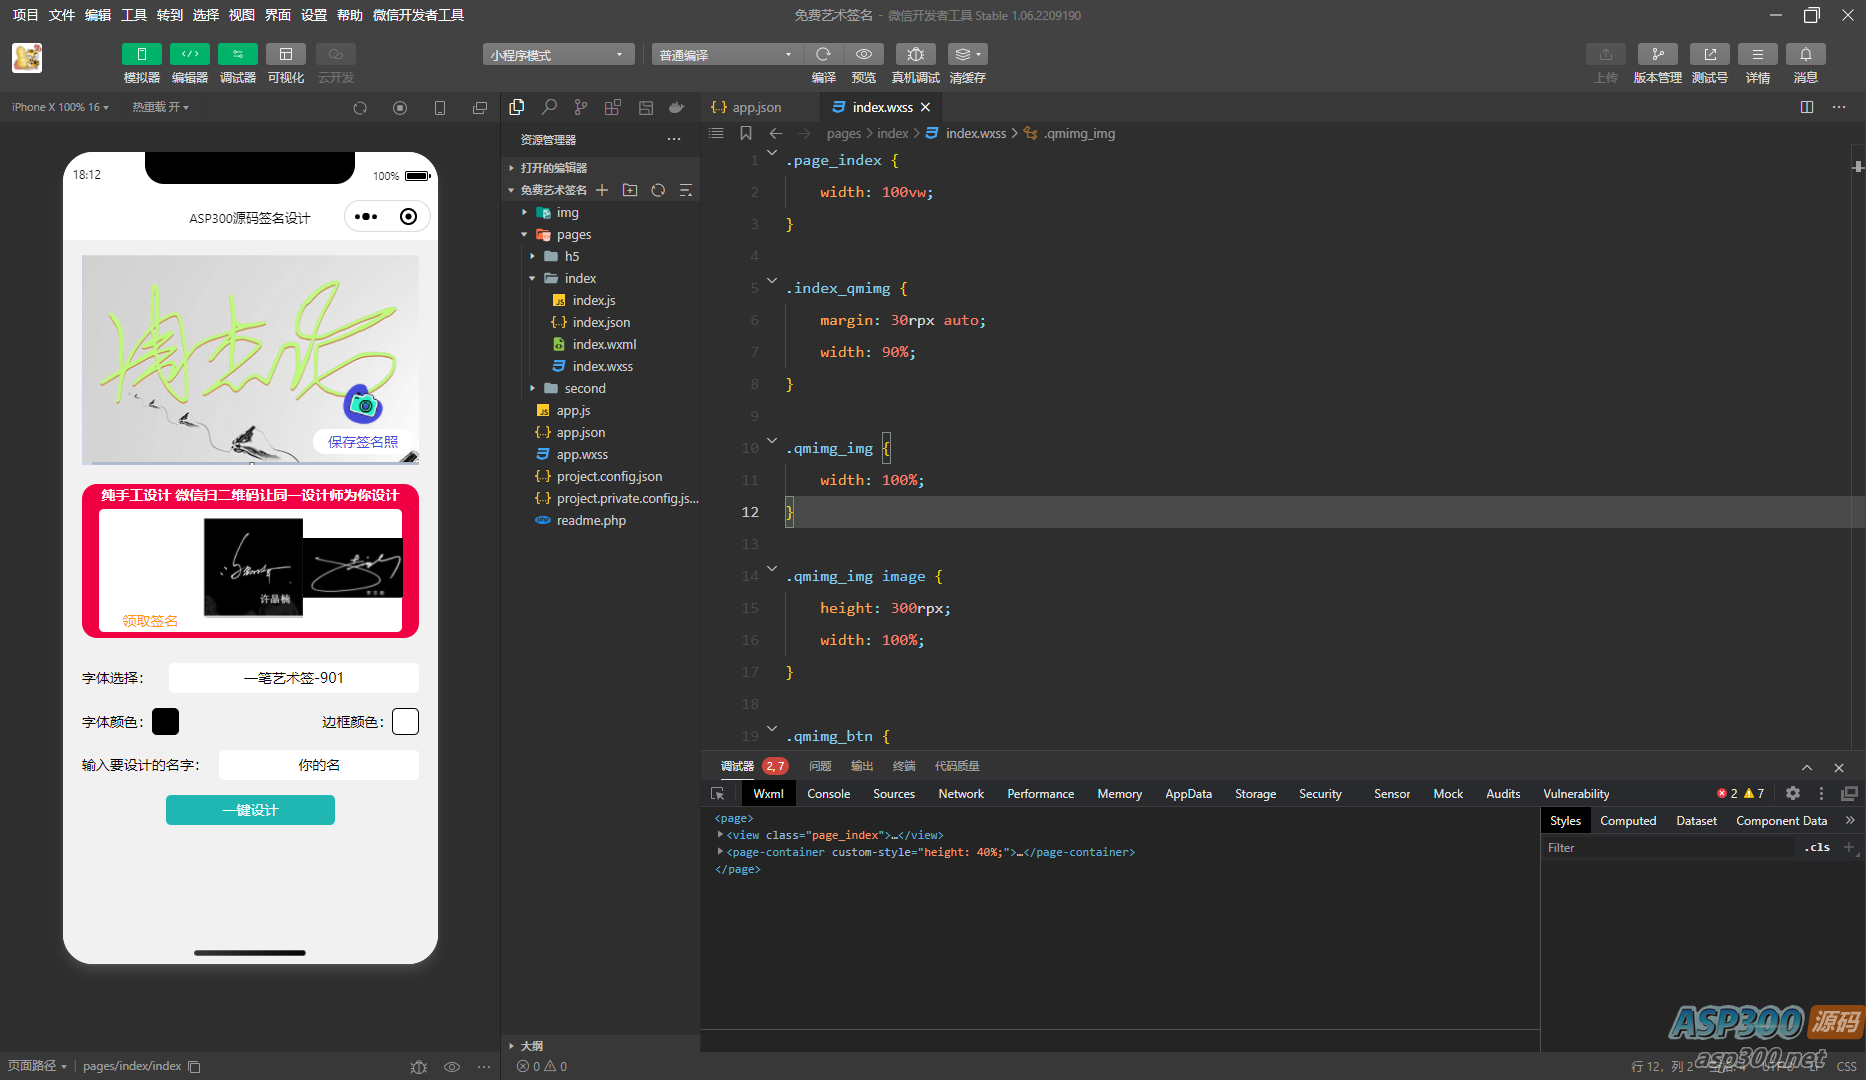The width and height of the screenshot is (1866, 1080).
Task: Open the compile mode dropdown
Action: pyautogui.click(x=726, y=54)
